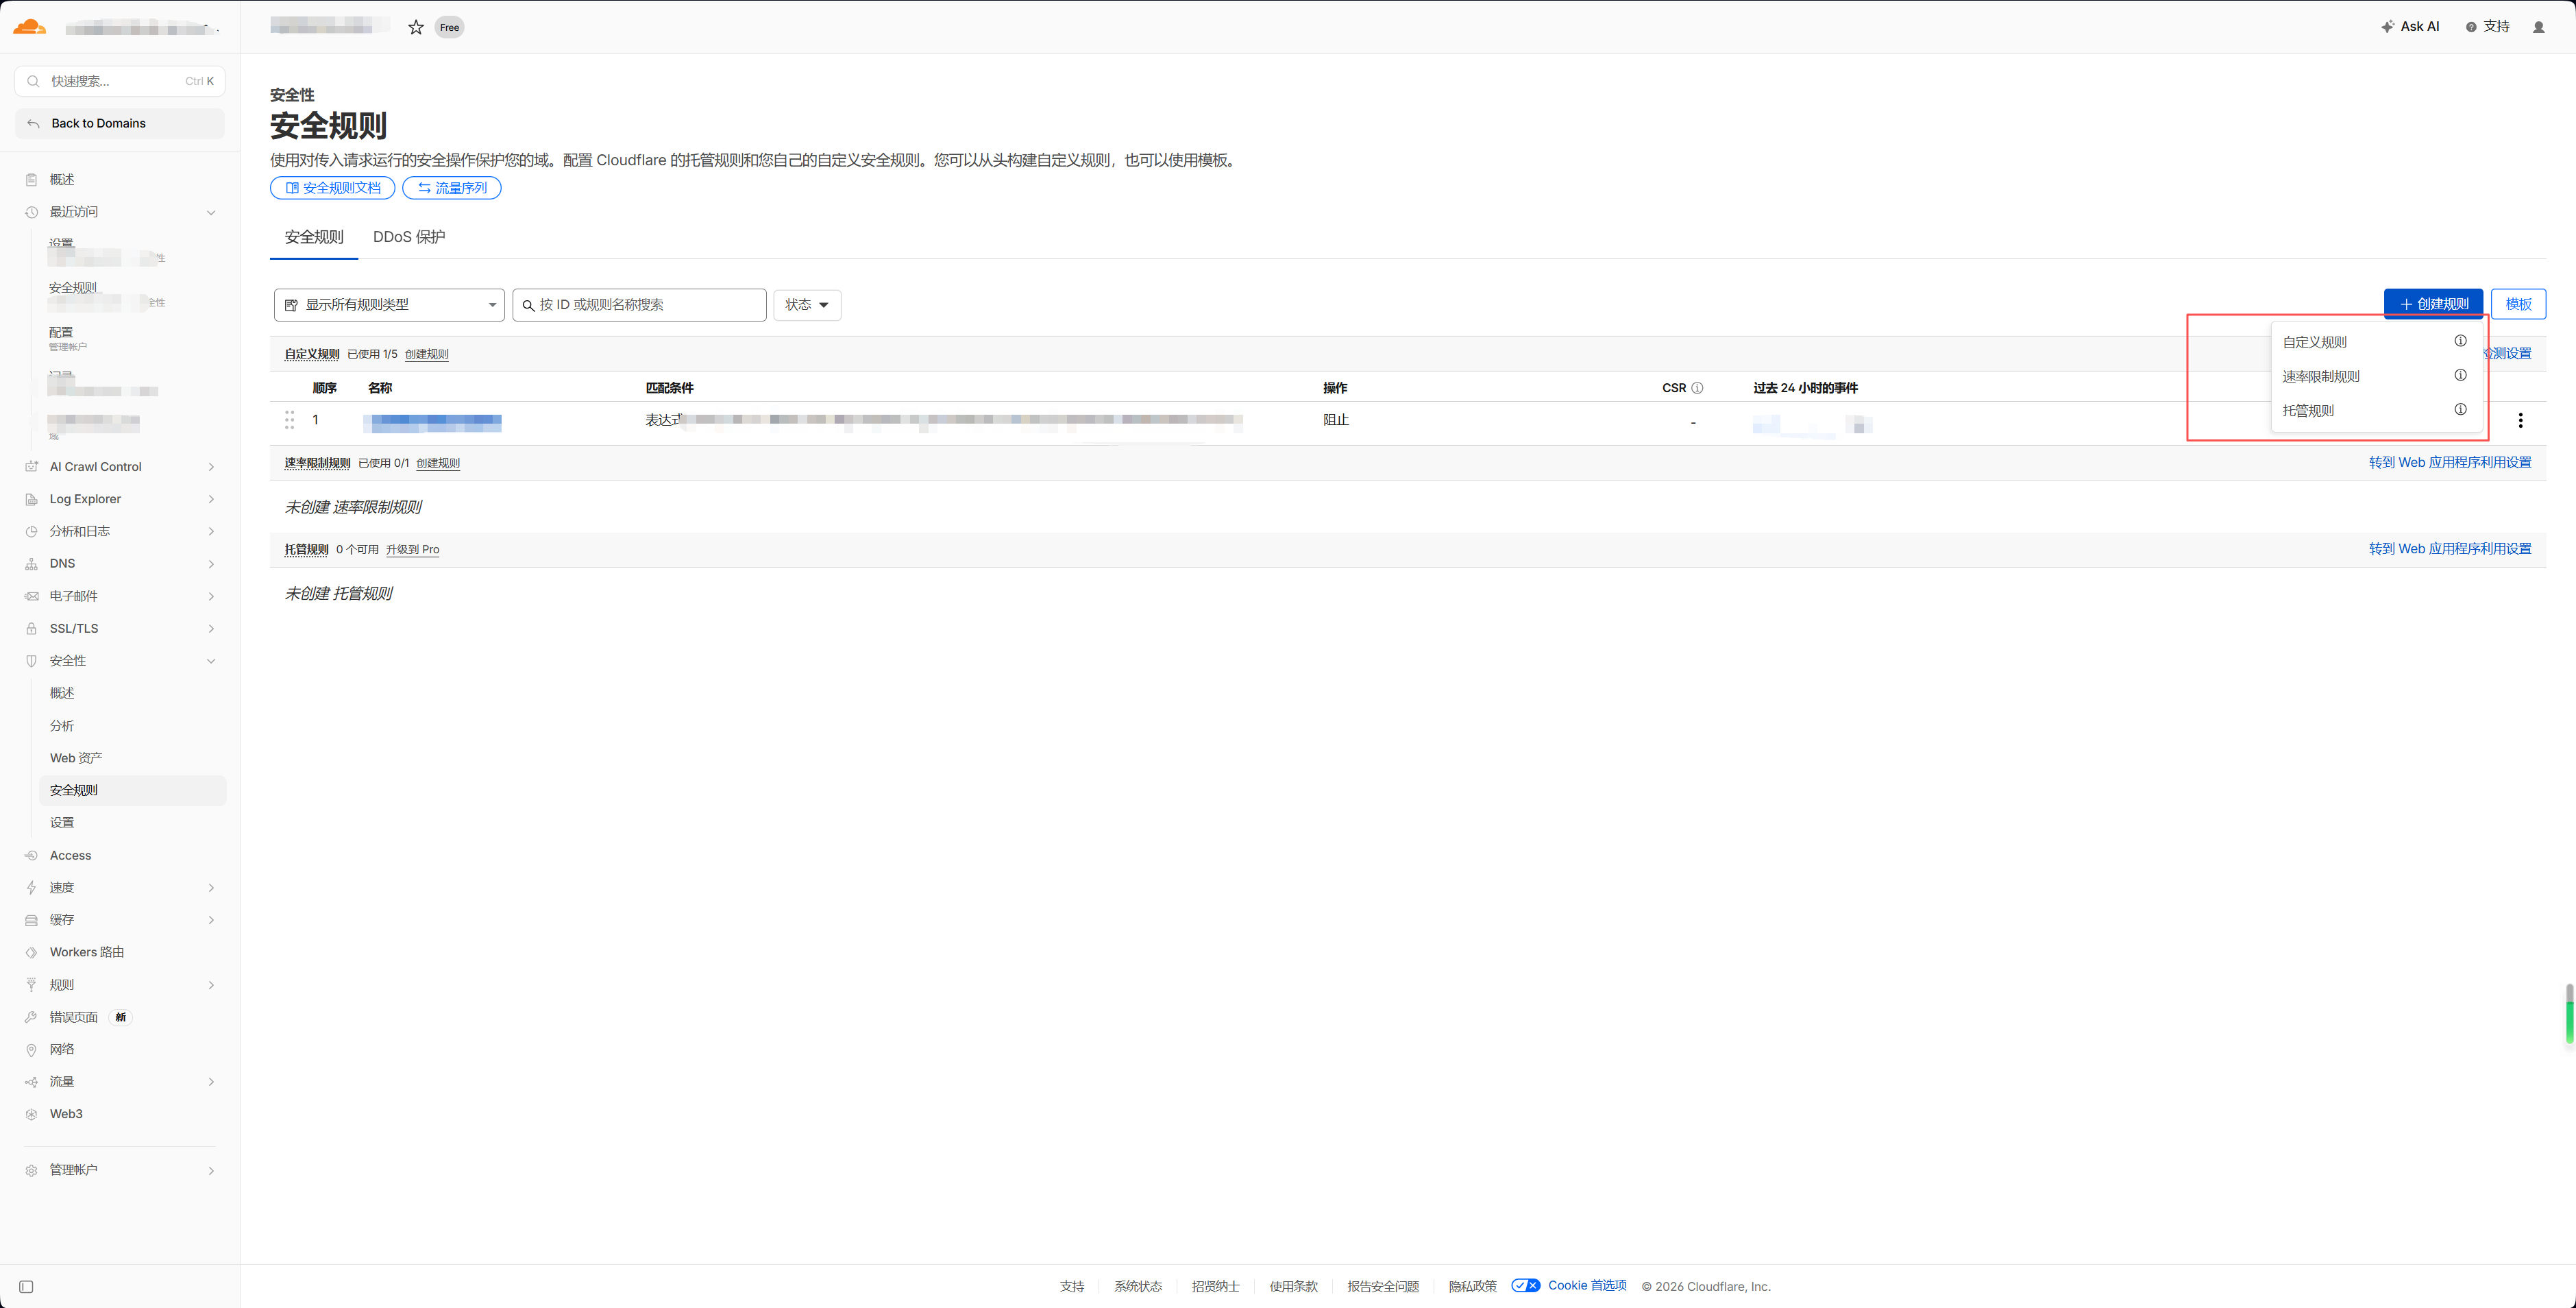The height and width of the screenshot is (1308, 2576).
Task: Click the 模板 button
Action: click(x=2517, y=304)
